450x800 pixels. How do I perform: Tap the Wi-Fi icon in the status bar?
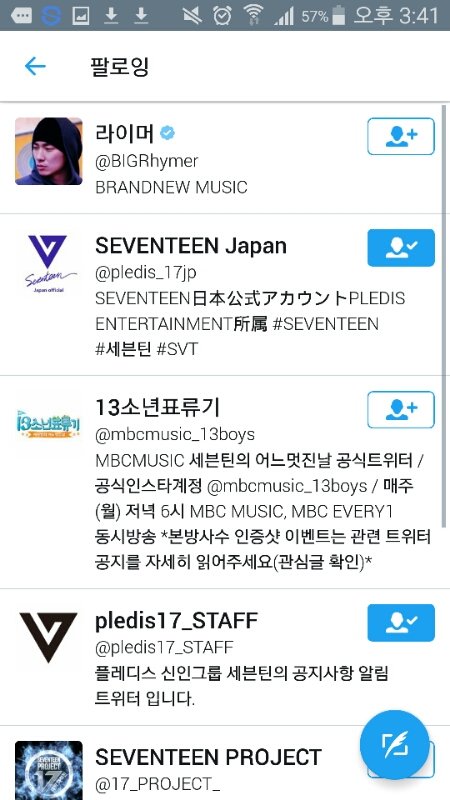point(253,15)
